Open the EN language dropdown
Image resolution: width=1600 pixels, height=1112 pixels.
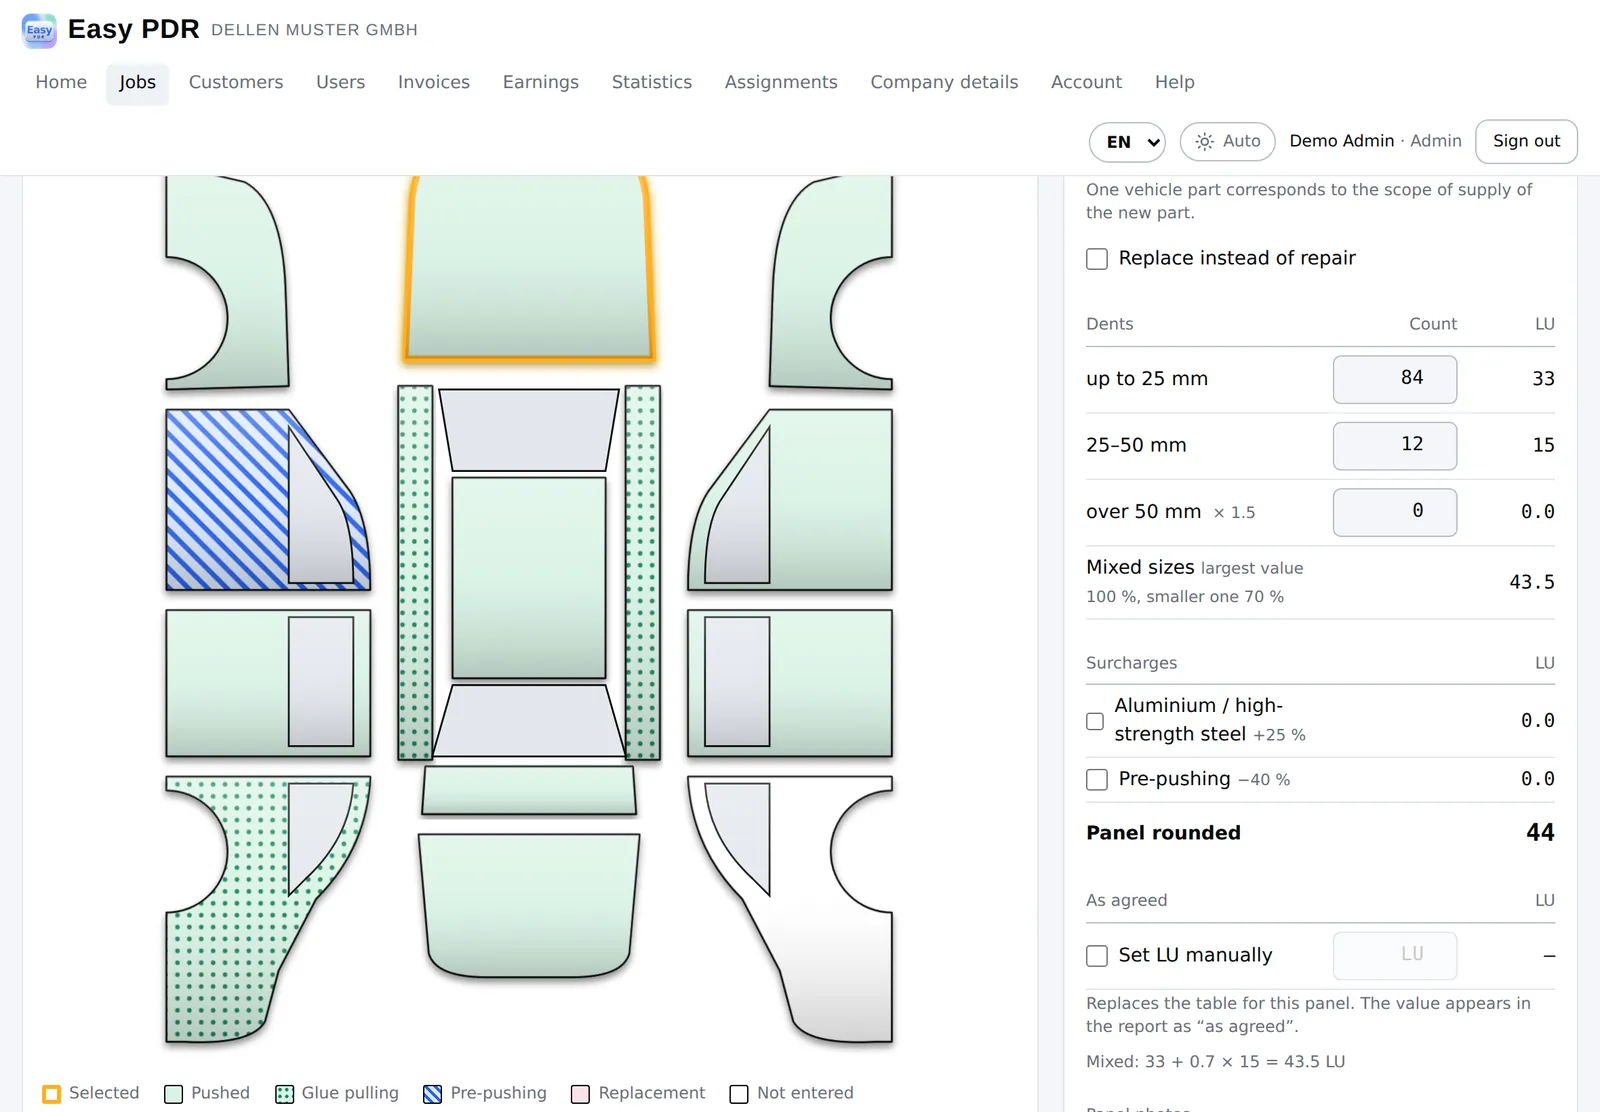click(x=1128, y=142)
